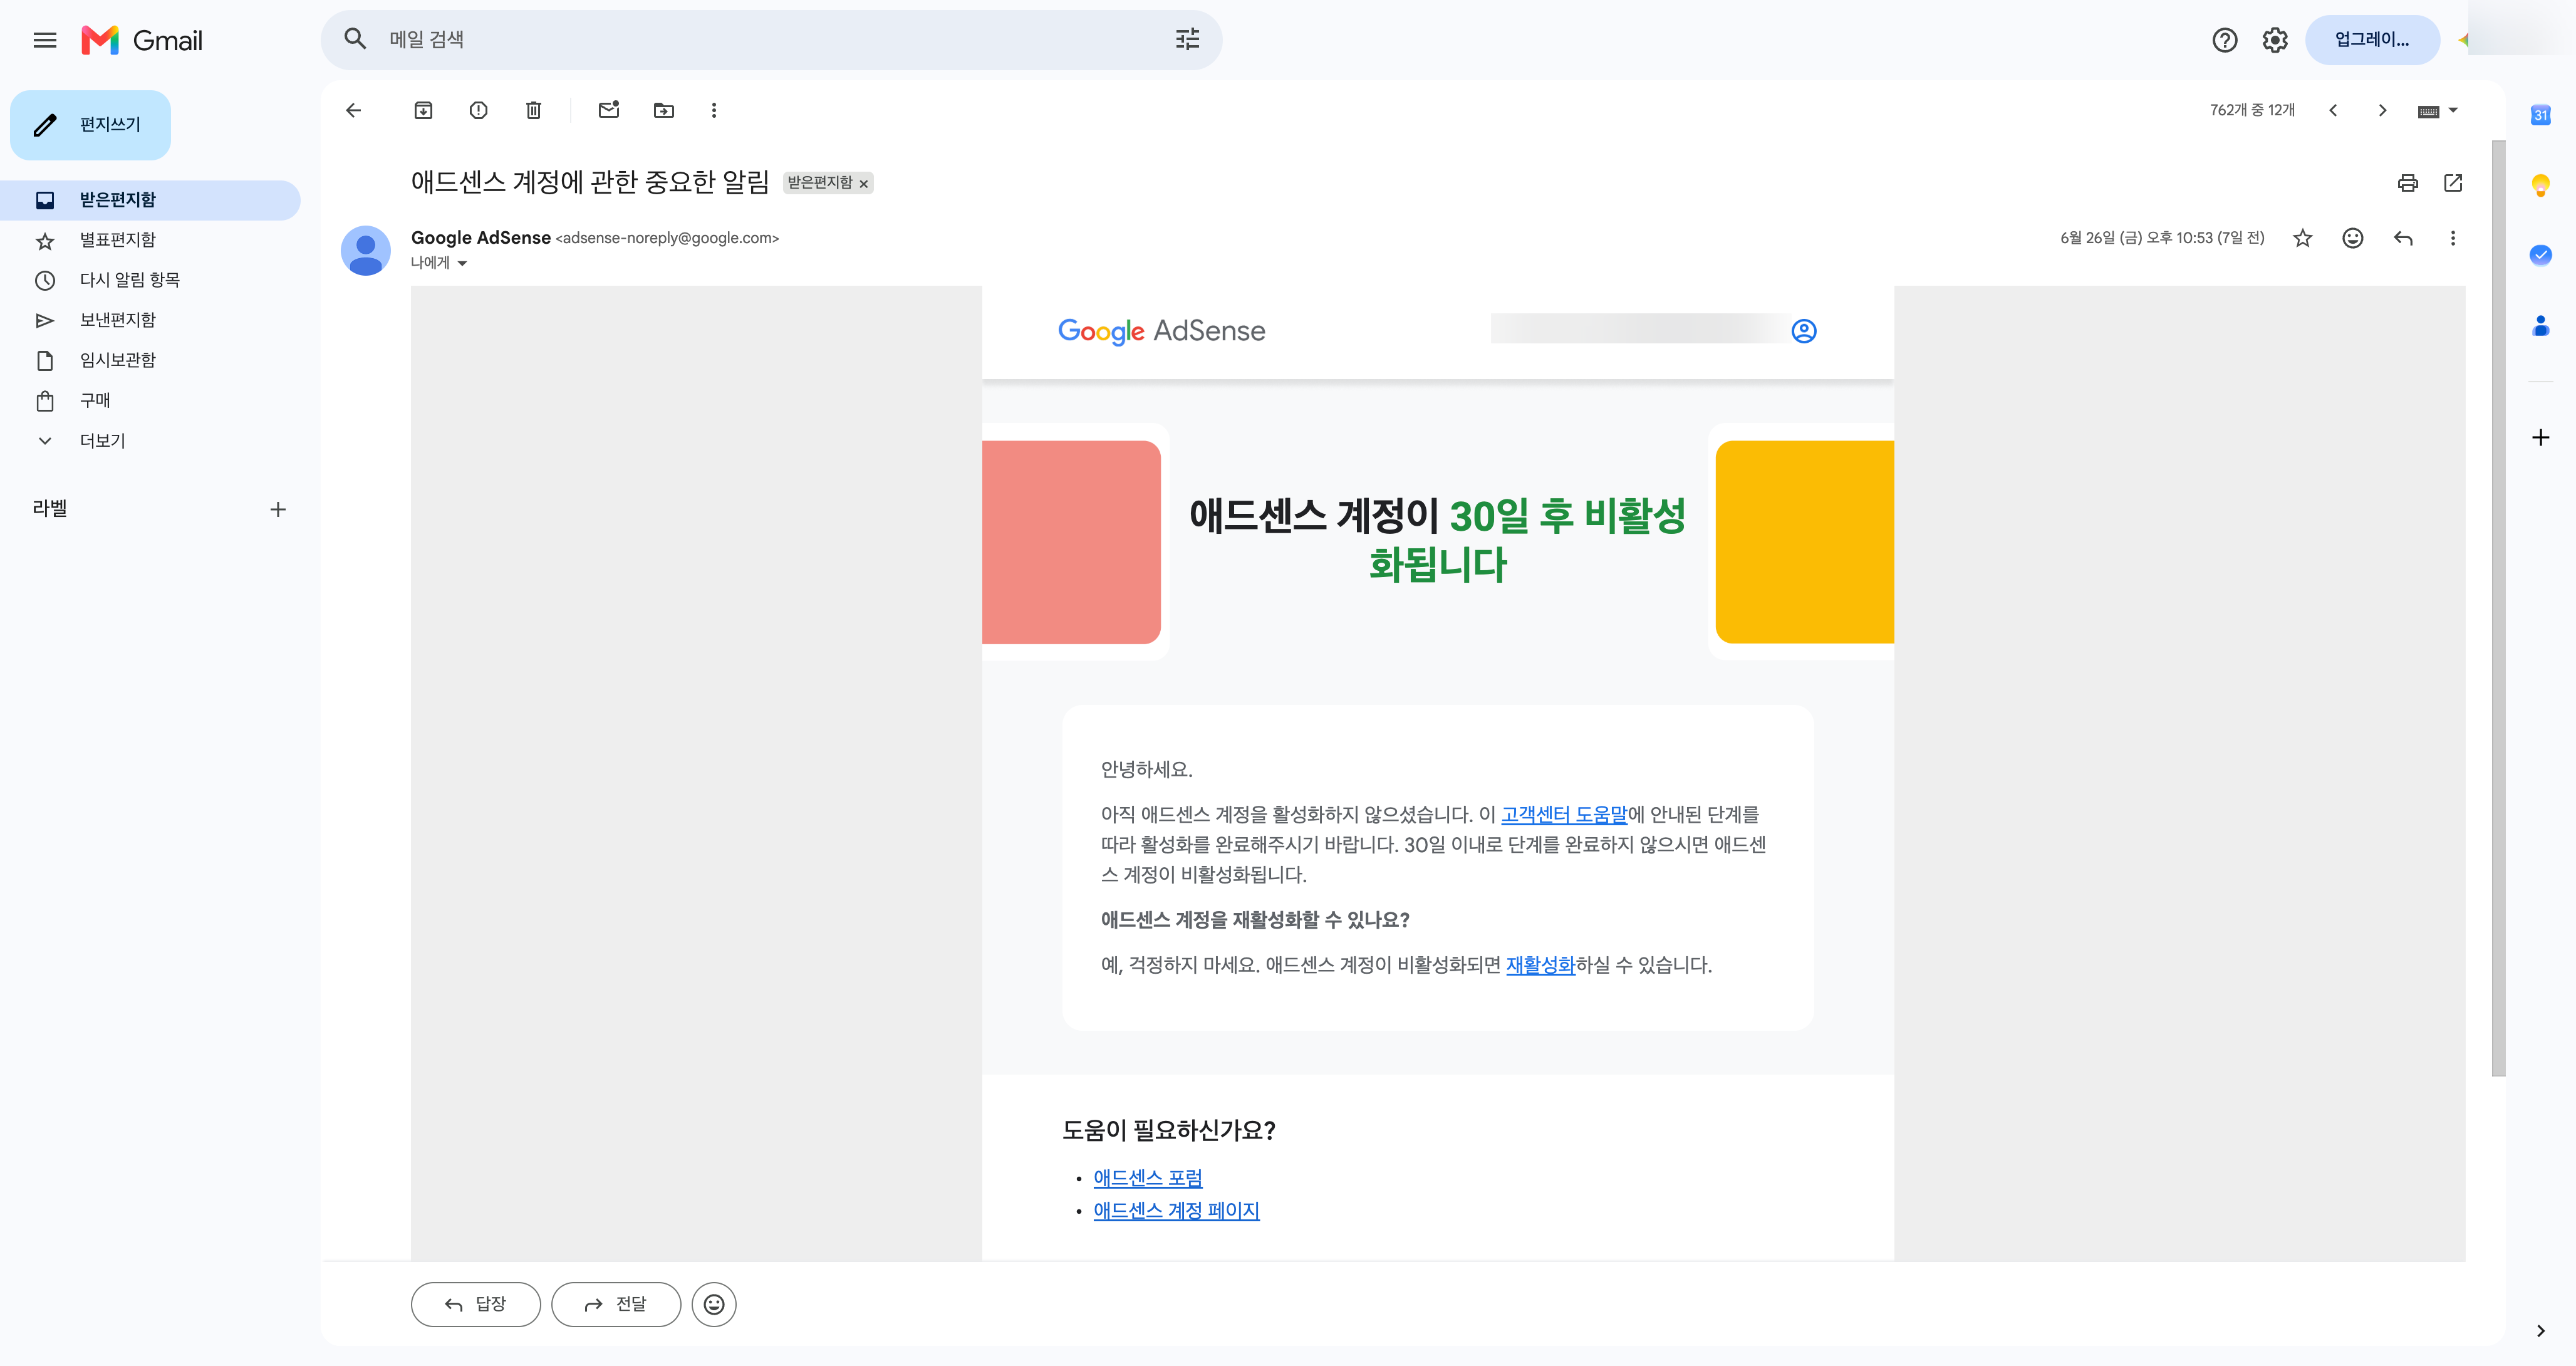The height and width of the screenshot is (1366, 2576).
Task: Print the email
Action: tap(2408, 183)
